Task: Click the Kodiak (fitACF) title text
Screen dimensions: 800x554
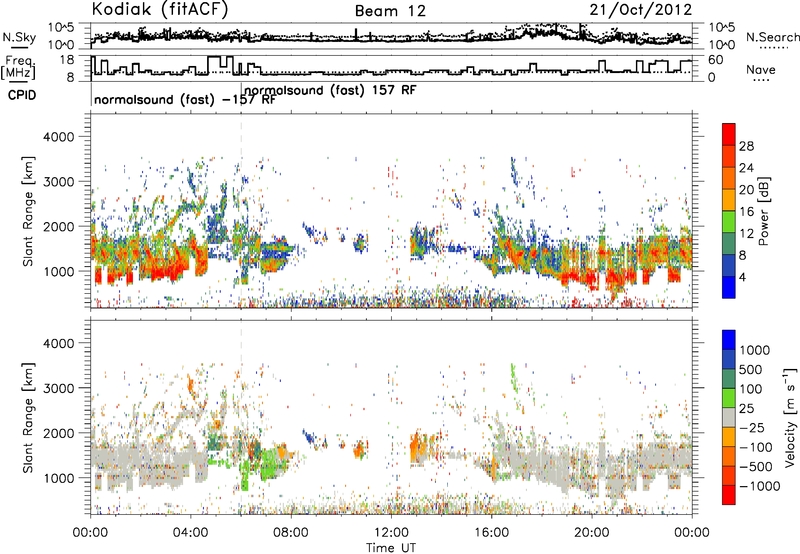Action: pyautogui.click(x=160, y=9)
